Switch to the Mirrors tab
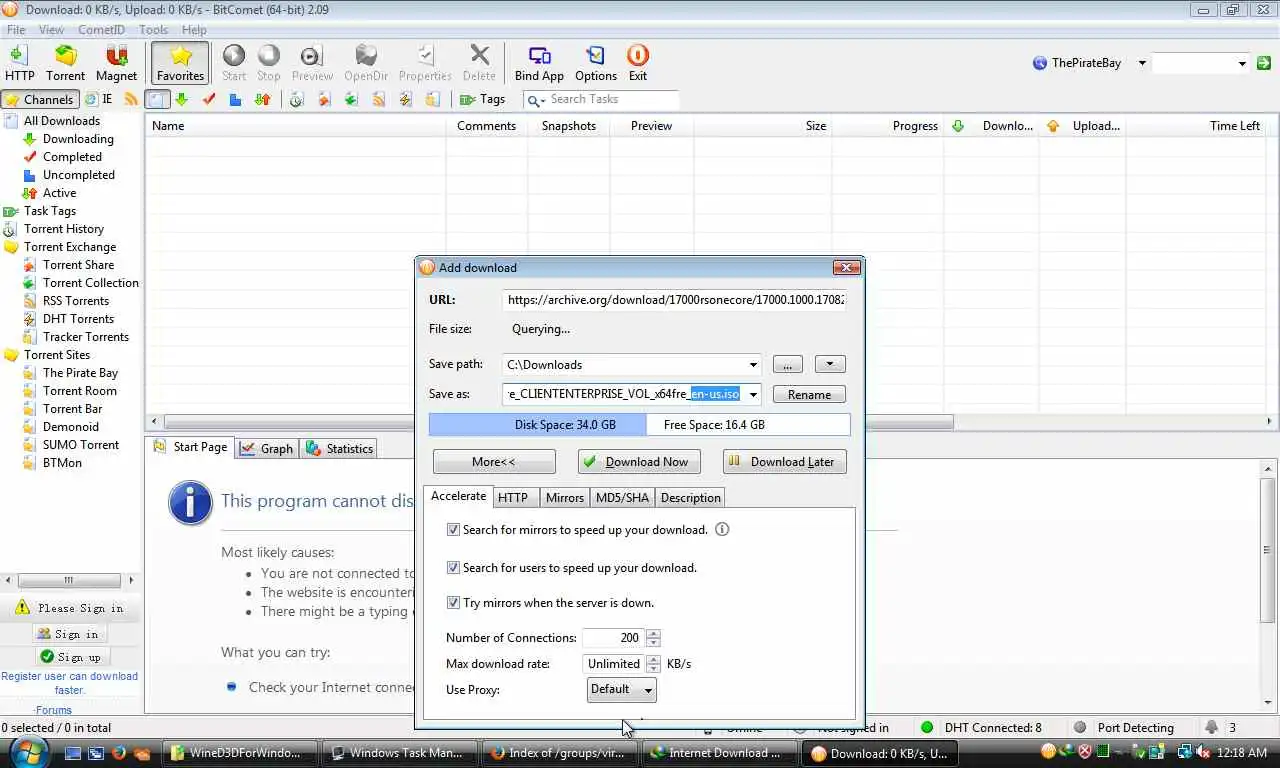This screenshot has height=768, width=1280. click(565, 498)
